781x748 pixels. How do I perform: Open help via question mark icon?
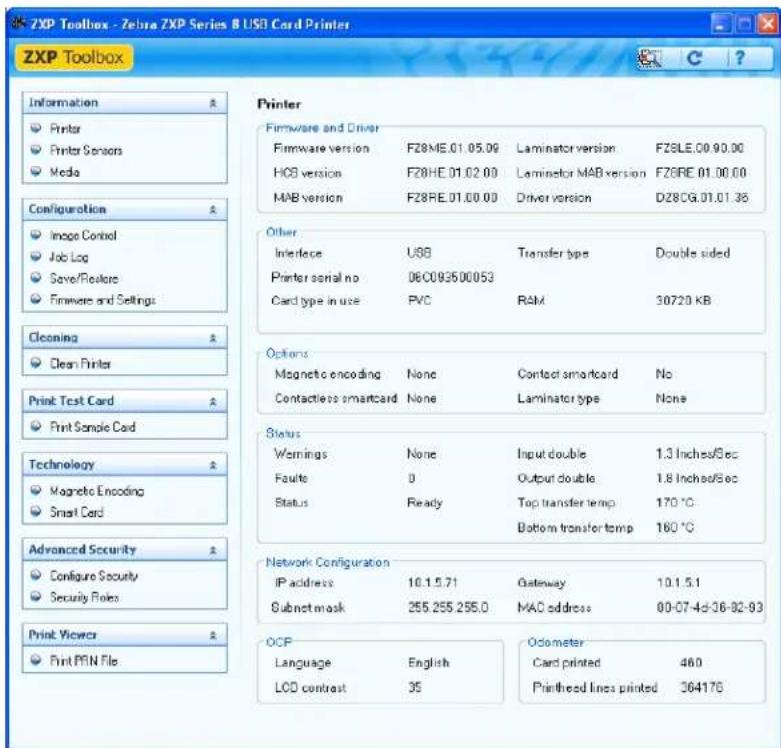pyautogui.click(x=739, y=58)
